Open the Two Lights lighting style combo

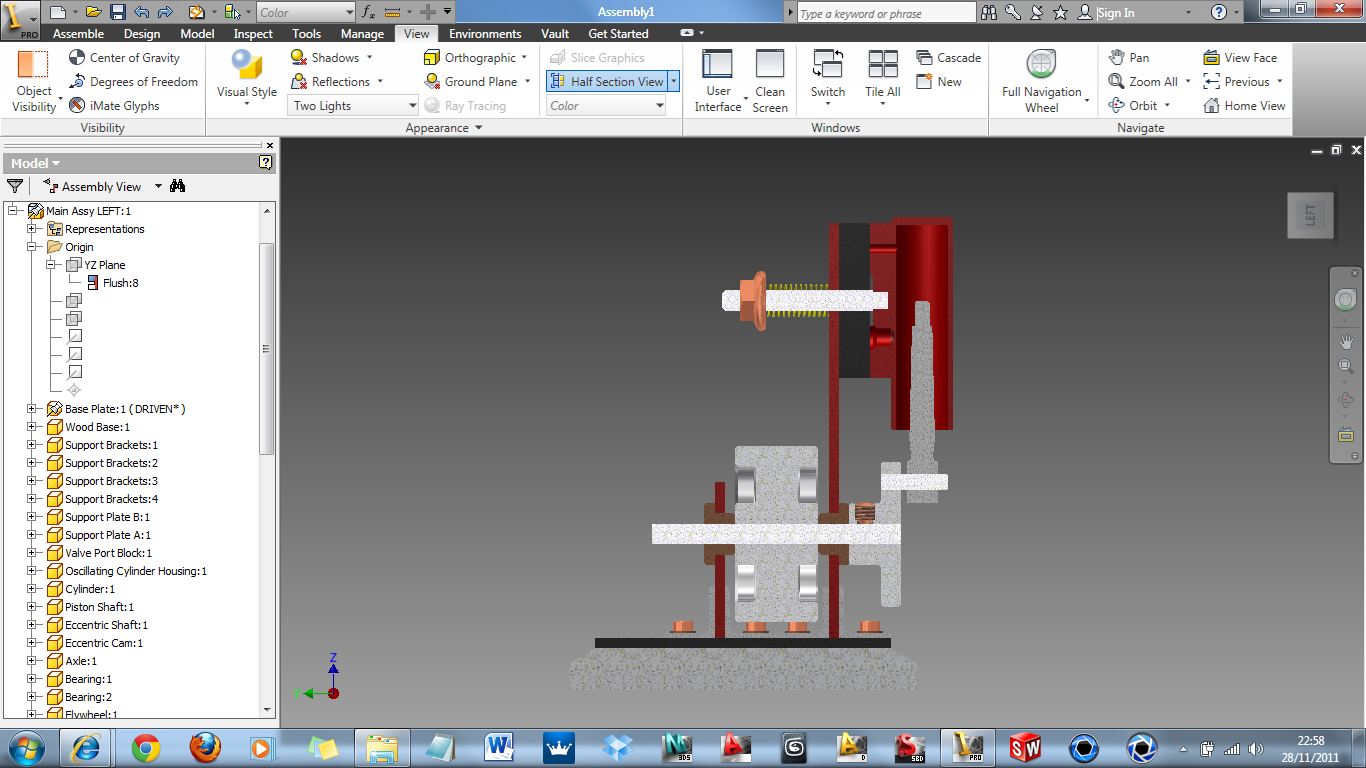pos(354,105)
